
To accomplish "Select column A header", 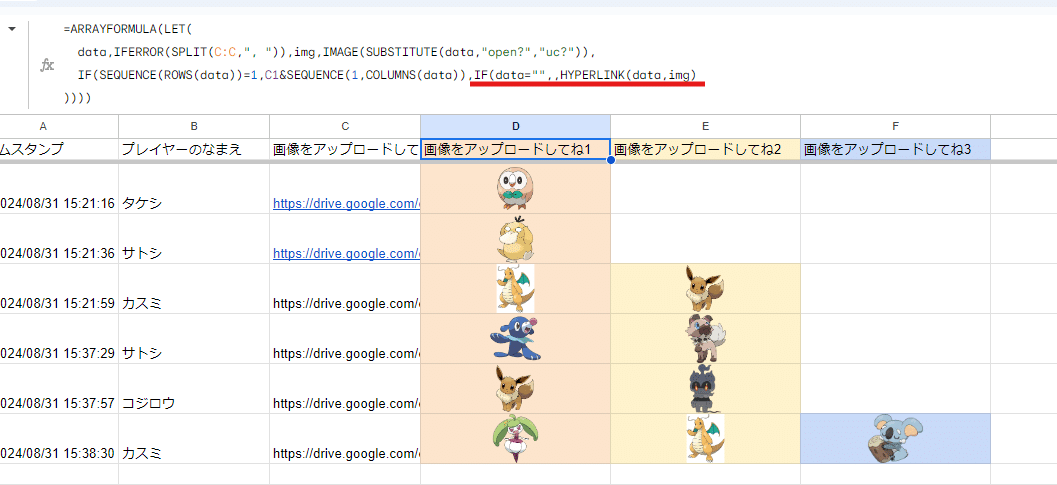I will click(43, 126).
